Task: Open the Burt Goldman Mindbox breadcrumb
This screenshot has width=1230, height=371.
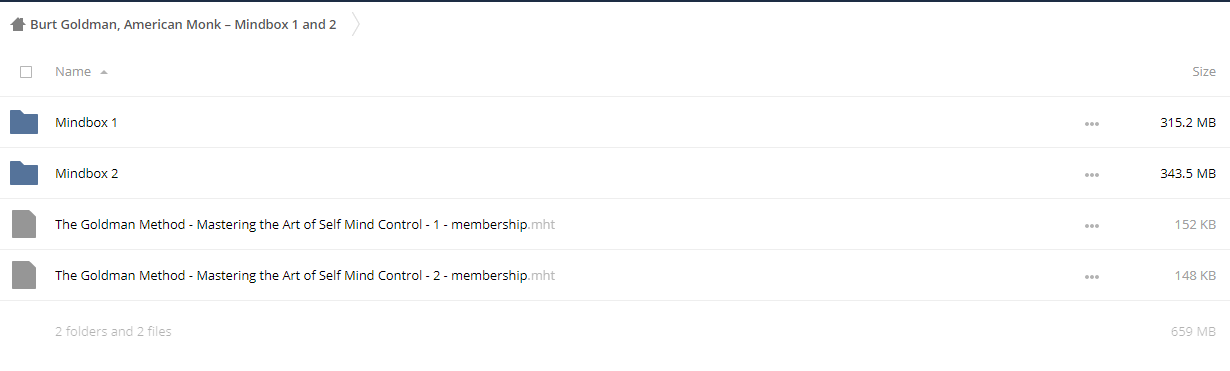Action: pyautogui.click(x=183, y=24)
